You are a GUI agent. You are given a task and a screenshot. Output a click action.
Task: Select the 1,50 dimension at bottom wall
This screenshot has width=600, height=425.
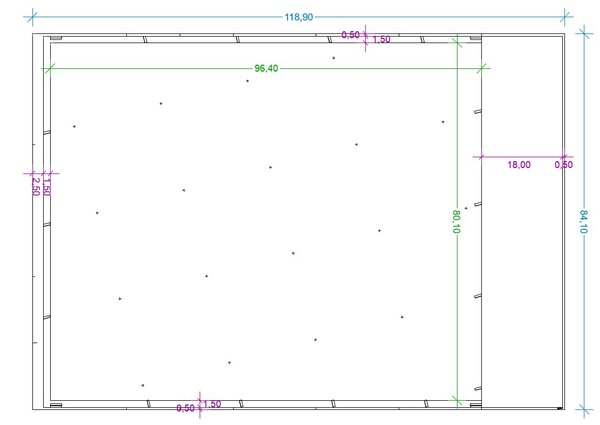coord(212,404)
